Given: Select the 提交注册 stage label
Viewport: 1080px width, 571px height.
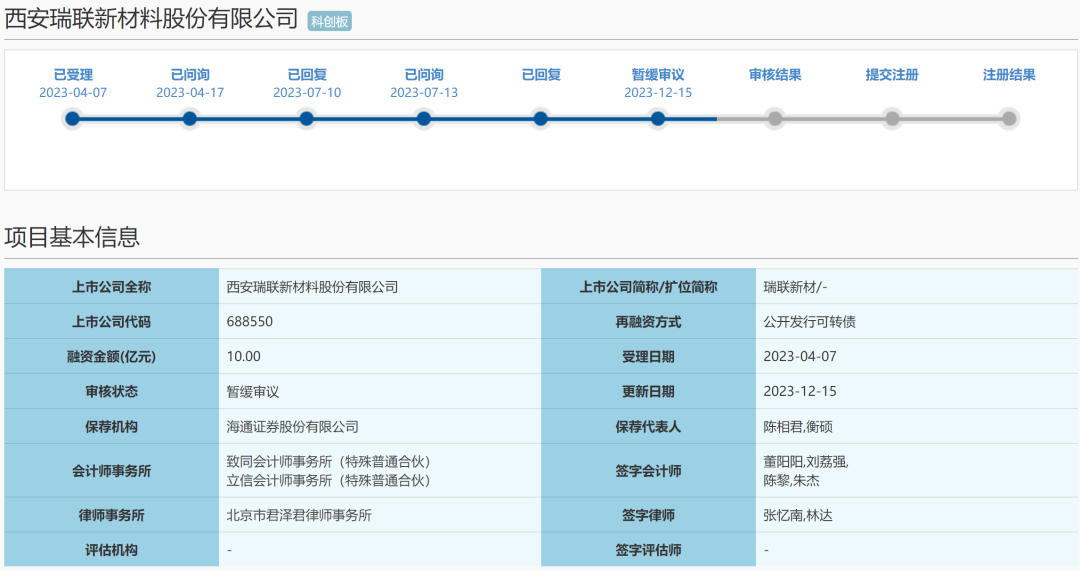Looking at the screenshot, I should coord(892,75).
